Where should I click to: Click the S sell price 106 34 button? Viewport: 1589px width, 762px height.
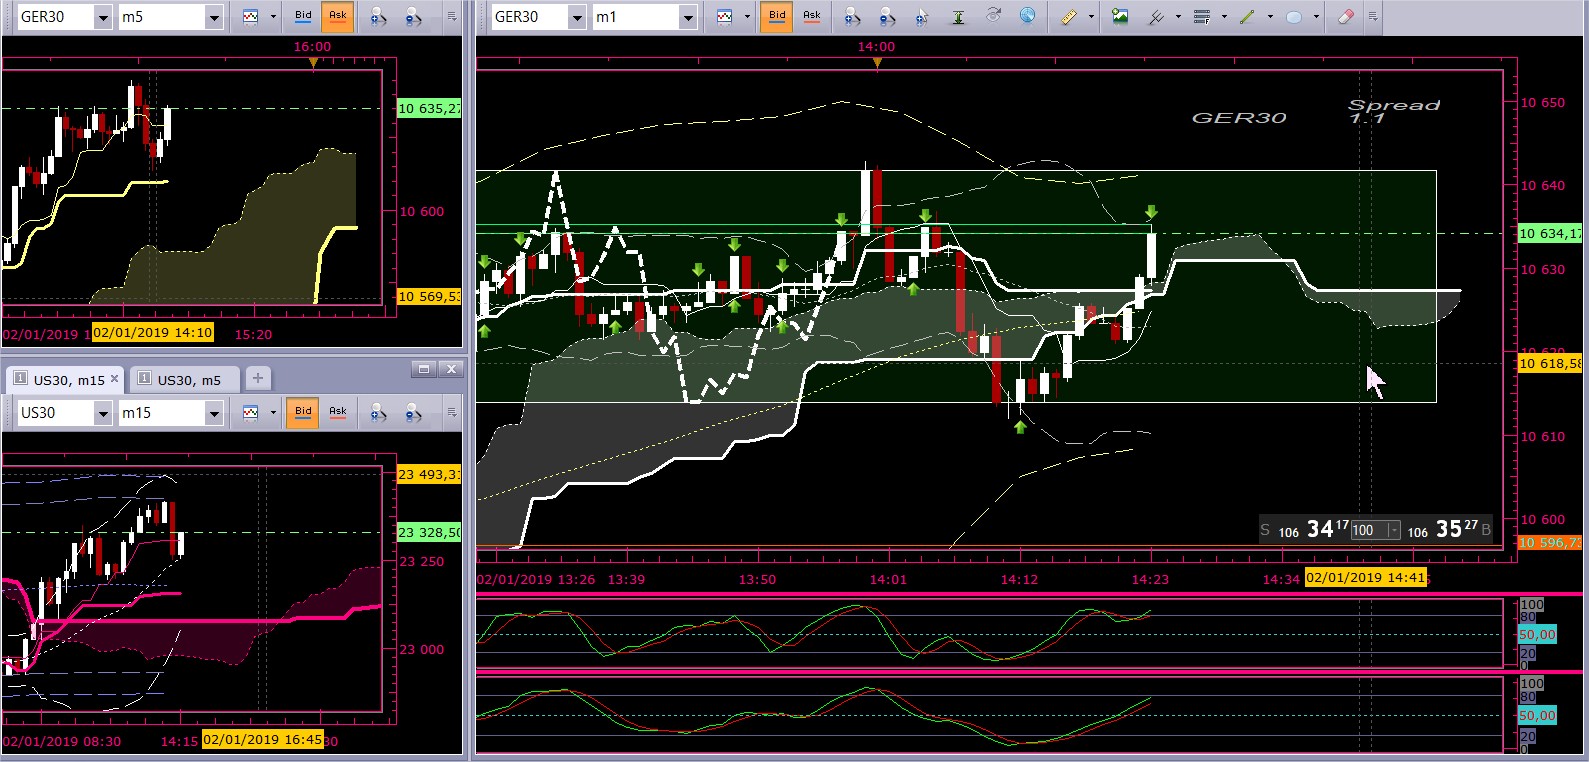click(1303, 530)
